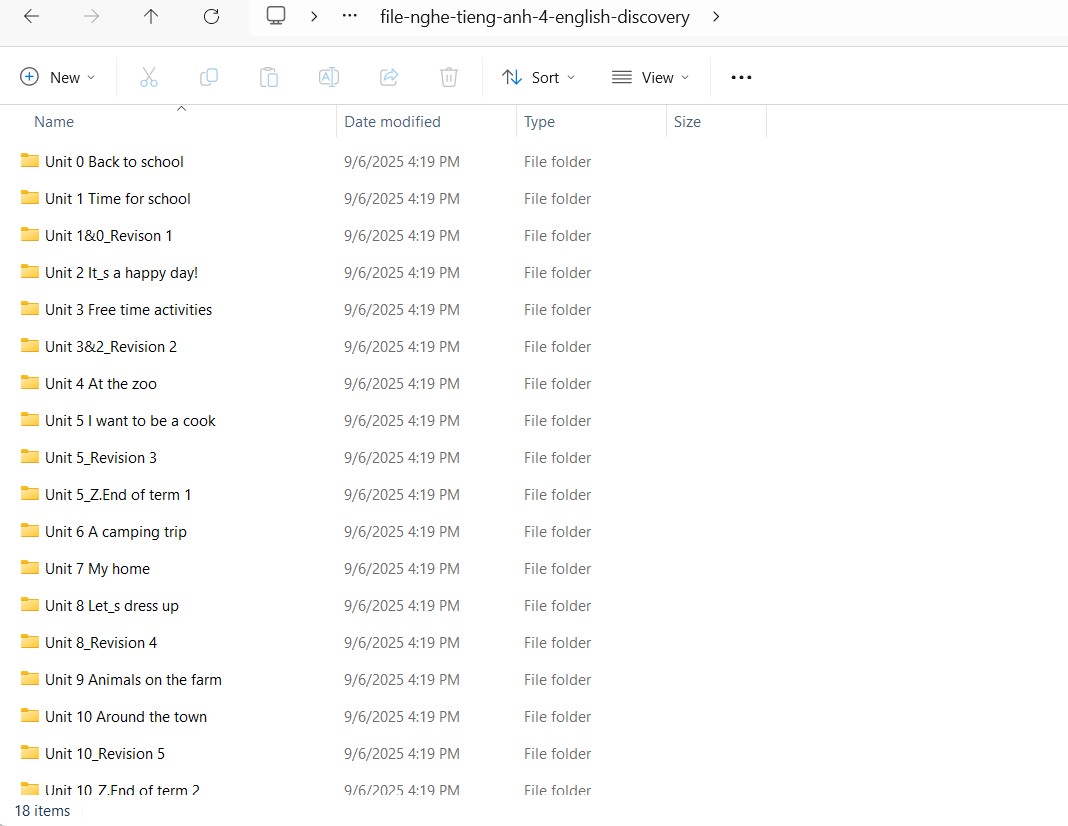Select the Unit 9 Animals on the farm folder
The height and width of the screenshot is (826, 1068).
tap(133, 680)
